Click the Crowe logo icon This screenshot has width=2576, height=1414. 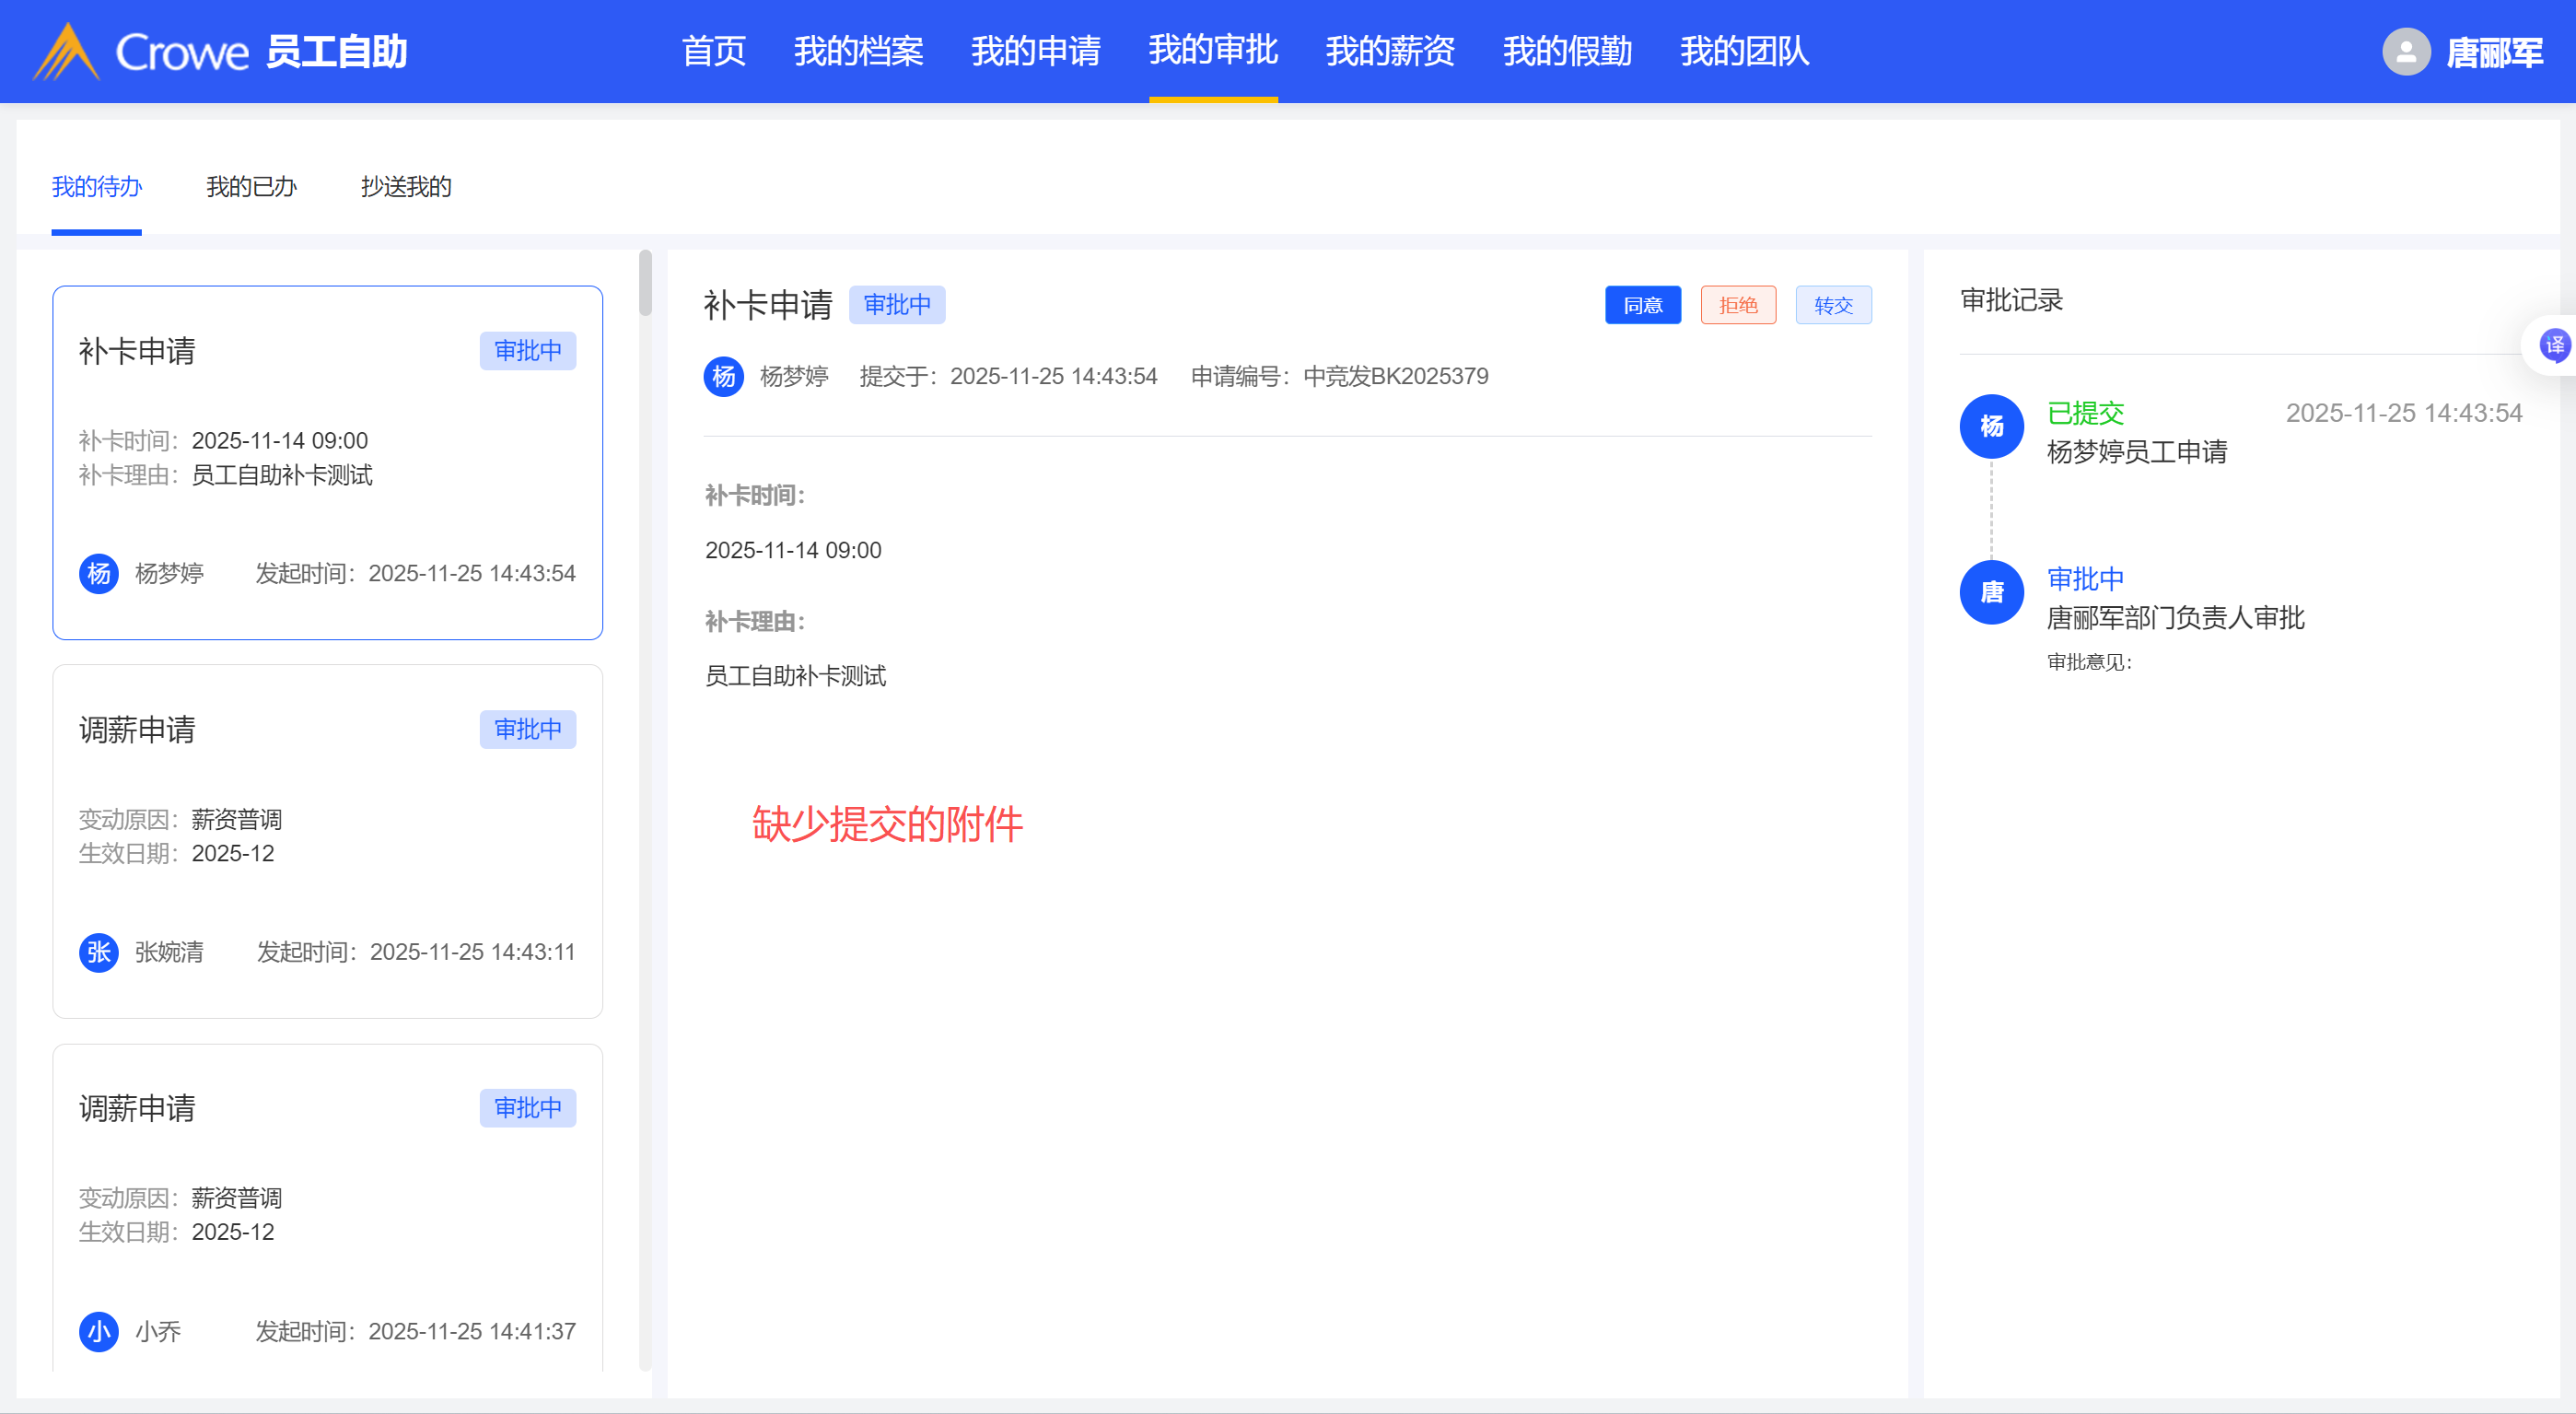pos(66,52)
